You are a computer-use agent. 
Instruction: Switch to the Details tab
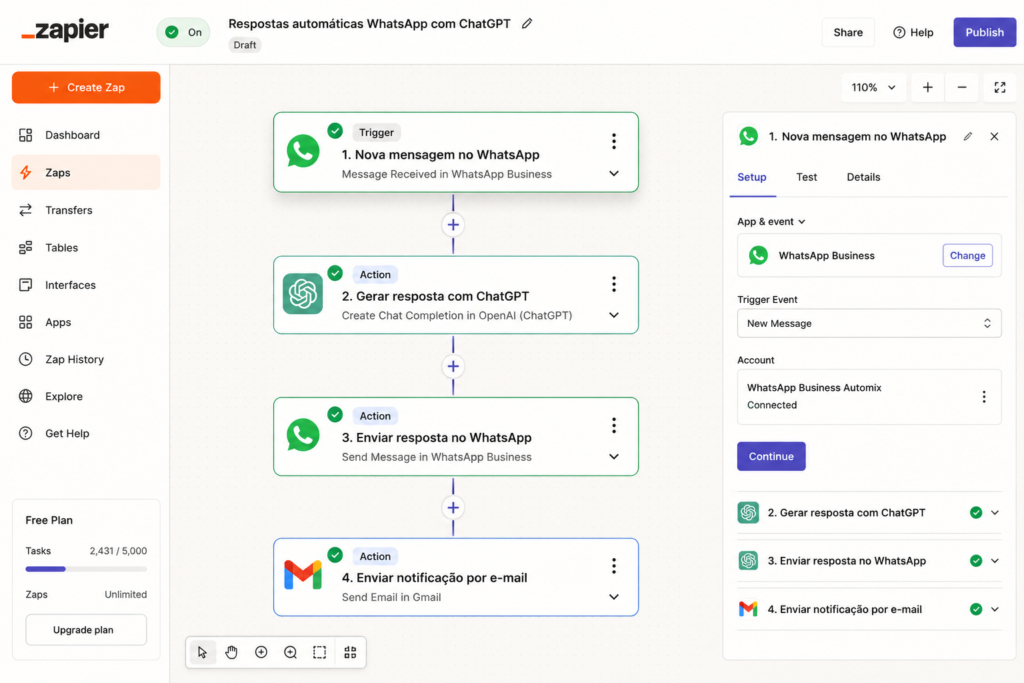tap(863, 178)
